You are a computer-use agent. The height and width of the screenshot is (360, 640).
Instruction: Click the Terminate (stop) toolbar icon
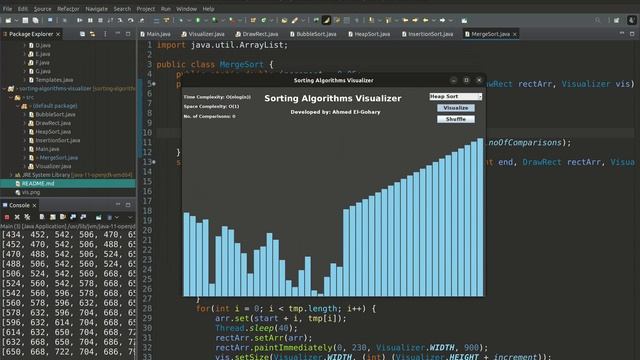[x=100, y=20]
